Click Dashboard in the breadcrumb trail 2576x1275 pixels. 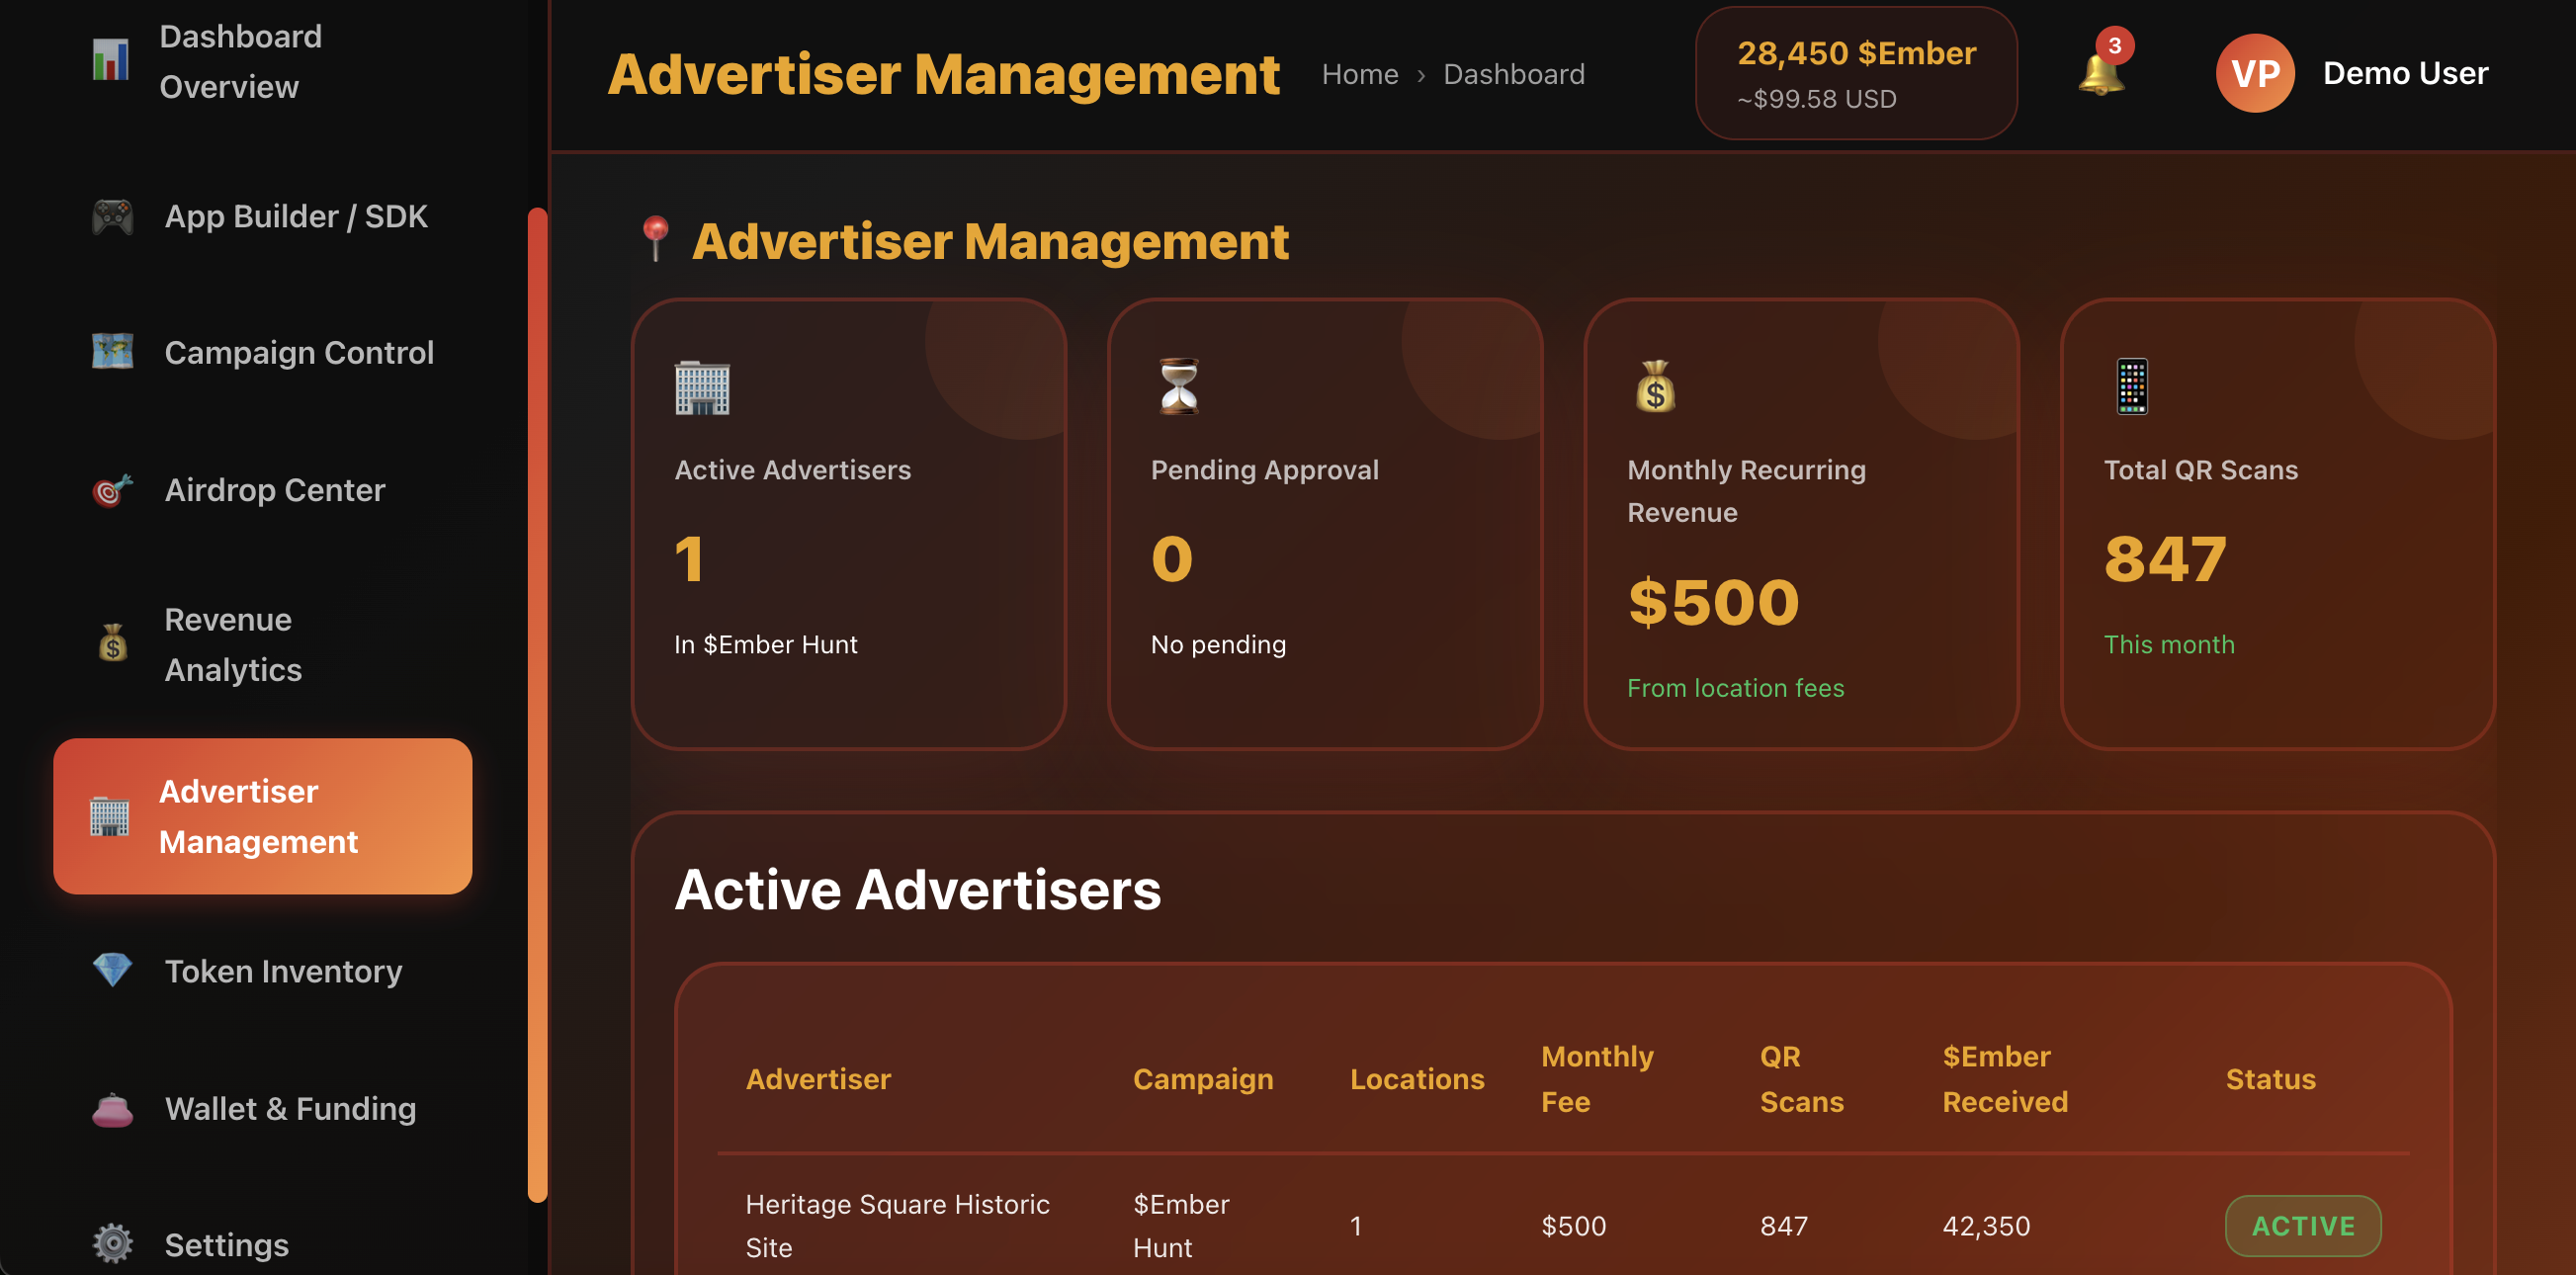1514,73
